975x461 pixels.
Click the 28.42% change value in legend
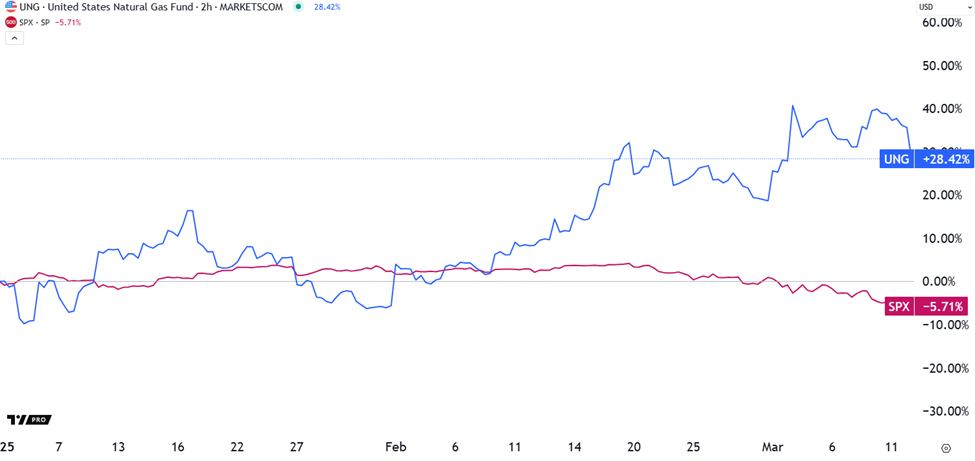[x=327, y=7]
